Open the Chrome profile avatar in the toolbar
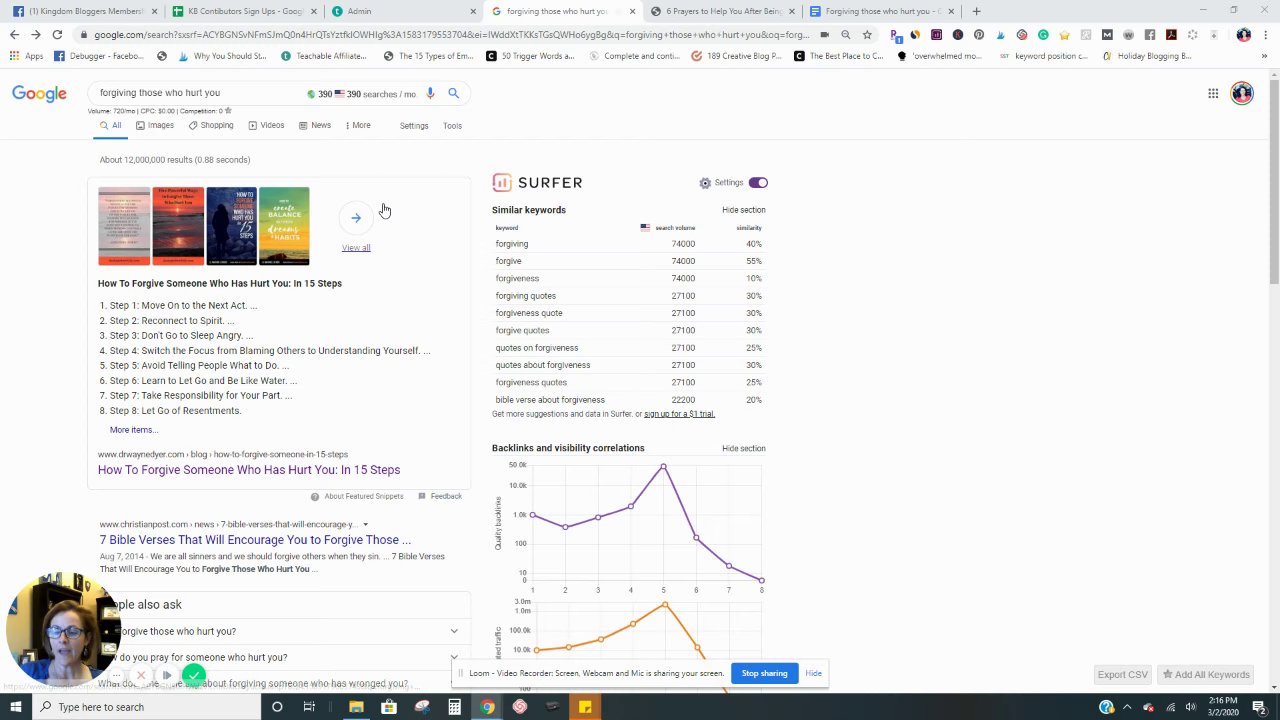 pyautogui.click(x=1243, y=34)
